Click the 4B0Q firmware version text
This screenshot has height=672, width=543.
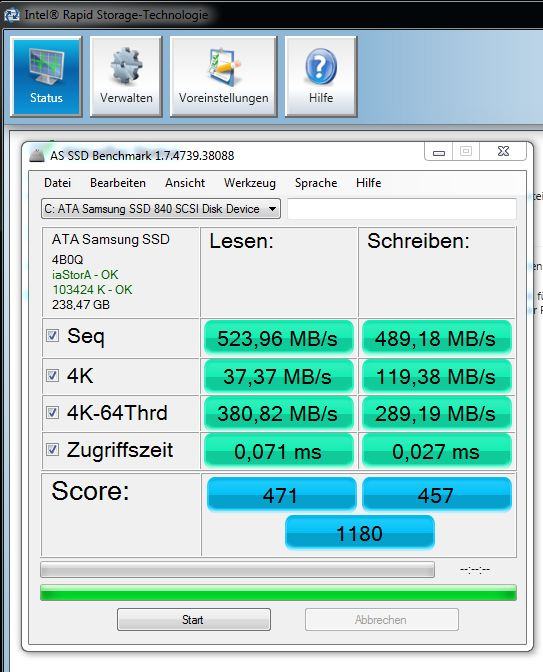(x=67, y=259)
